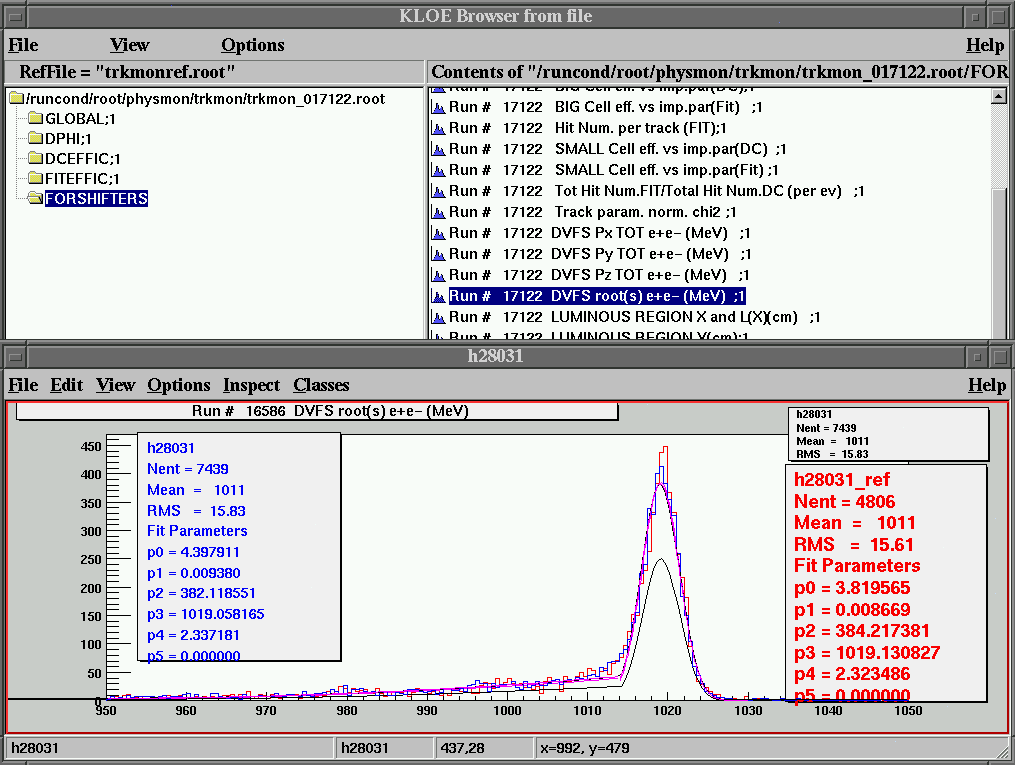
Task: Click the trkmon_017122.root root folder icon
Action: pyautogui.click(x=17, y=98)
